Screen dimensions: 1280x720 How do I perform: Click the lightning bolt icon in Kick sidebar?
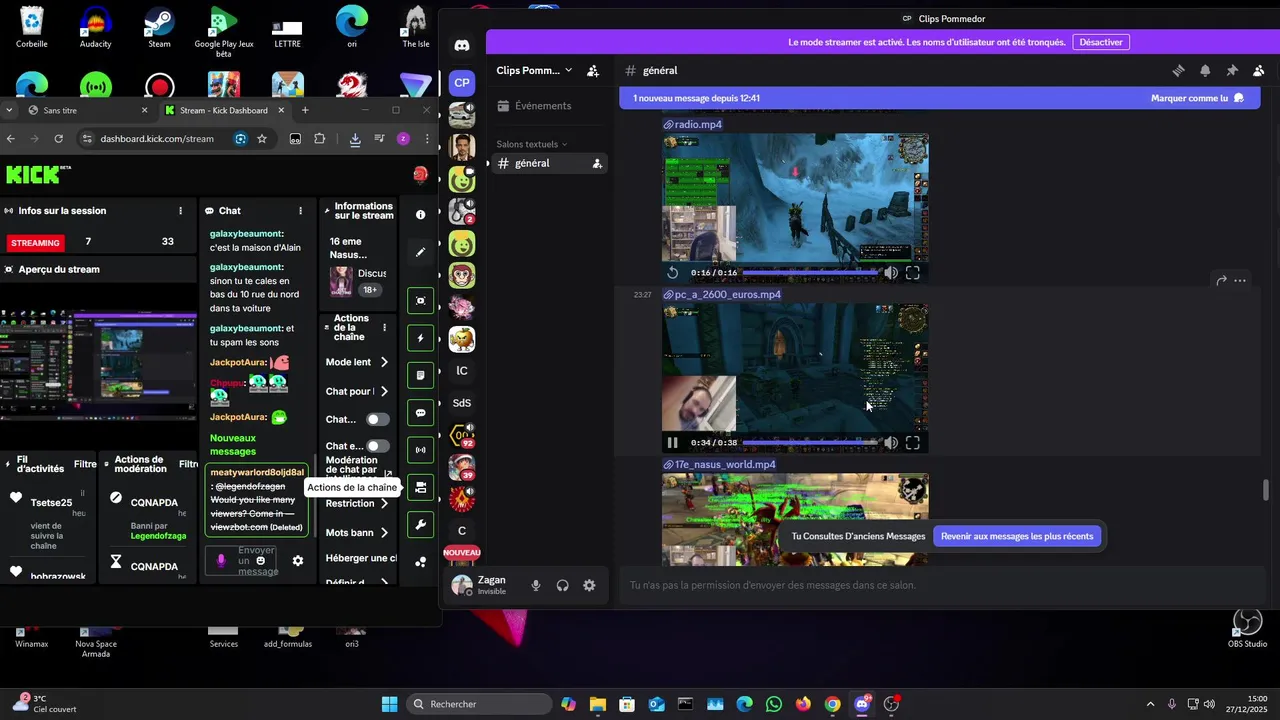[x=420, y=338]
